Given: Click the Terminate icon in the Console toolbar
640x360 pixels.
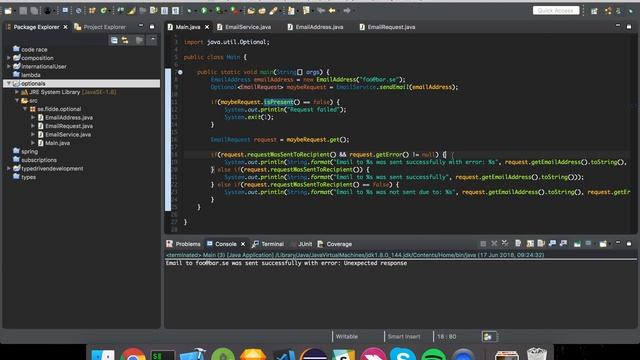Looking at the screenshot, I should coord(483,244).
